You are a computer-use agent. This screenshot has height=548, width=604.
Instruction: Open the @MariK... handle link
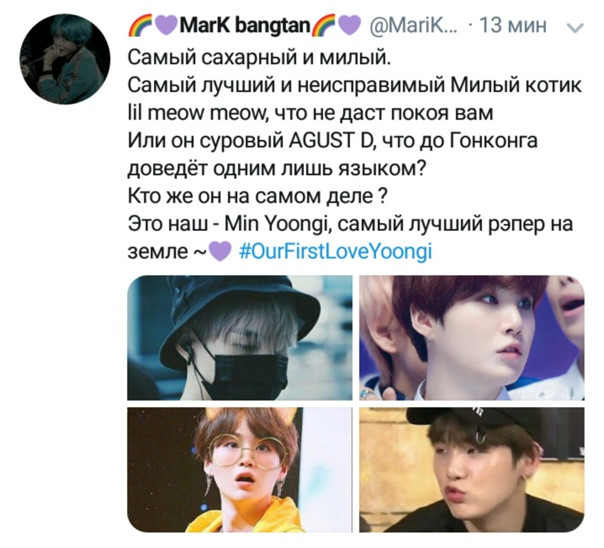pyautogui.click(x=413, y=26)
